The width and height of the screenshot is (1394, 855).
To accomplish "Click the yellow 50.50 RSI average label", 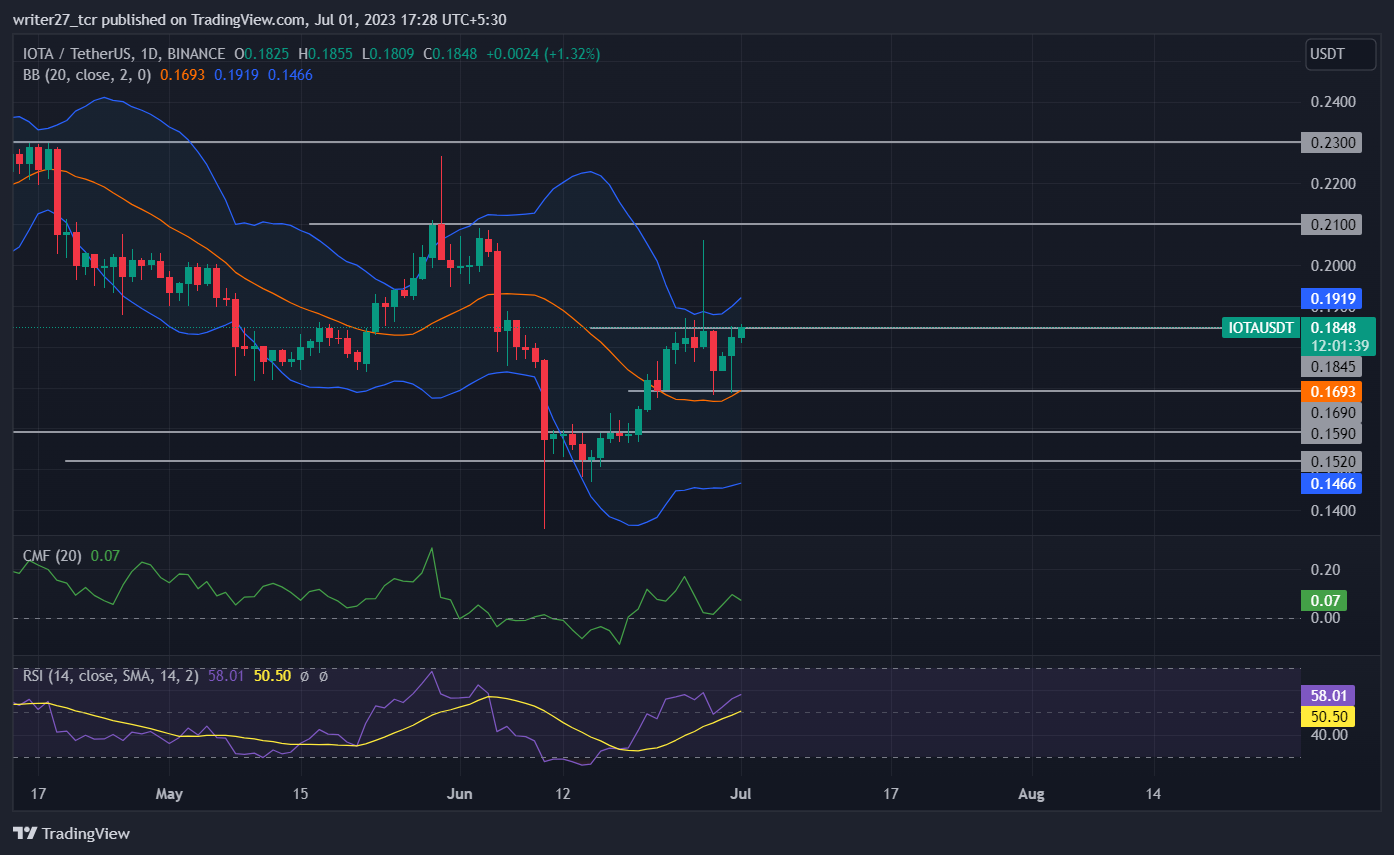I will click(1329, 716).
